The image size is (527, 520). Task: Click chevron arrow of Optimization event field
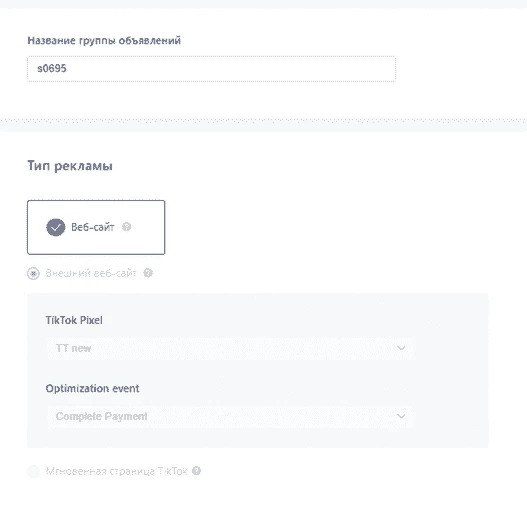401,416
